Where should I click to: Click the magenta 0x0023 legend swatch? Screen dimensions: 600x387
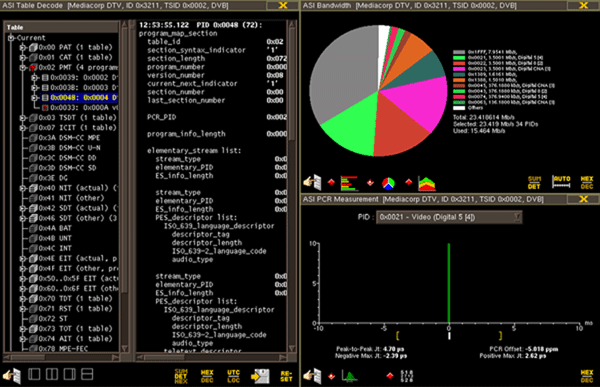(x=459, y=69)
